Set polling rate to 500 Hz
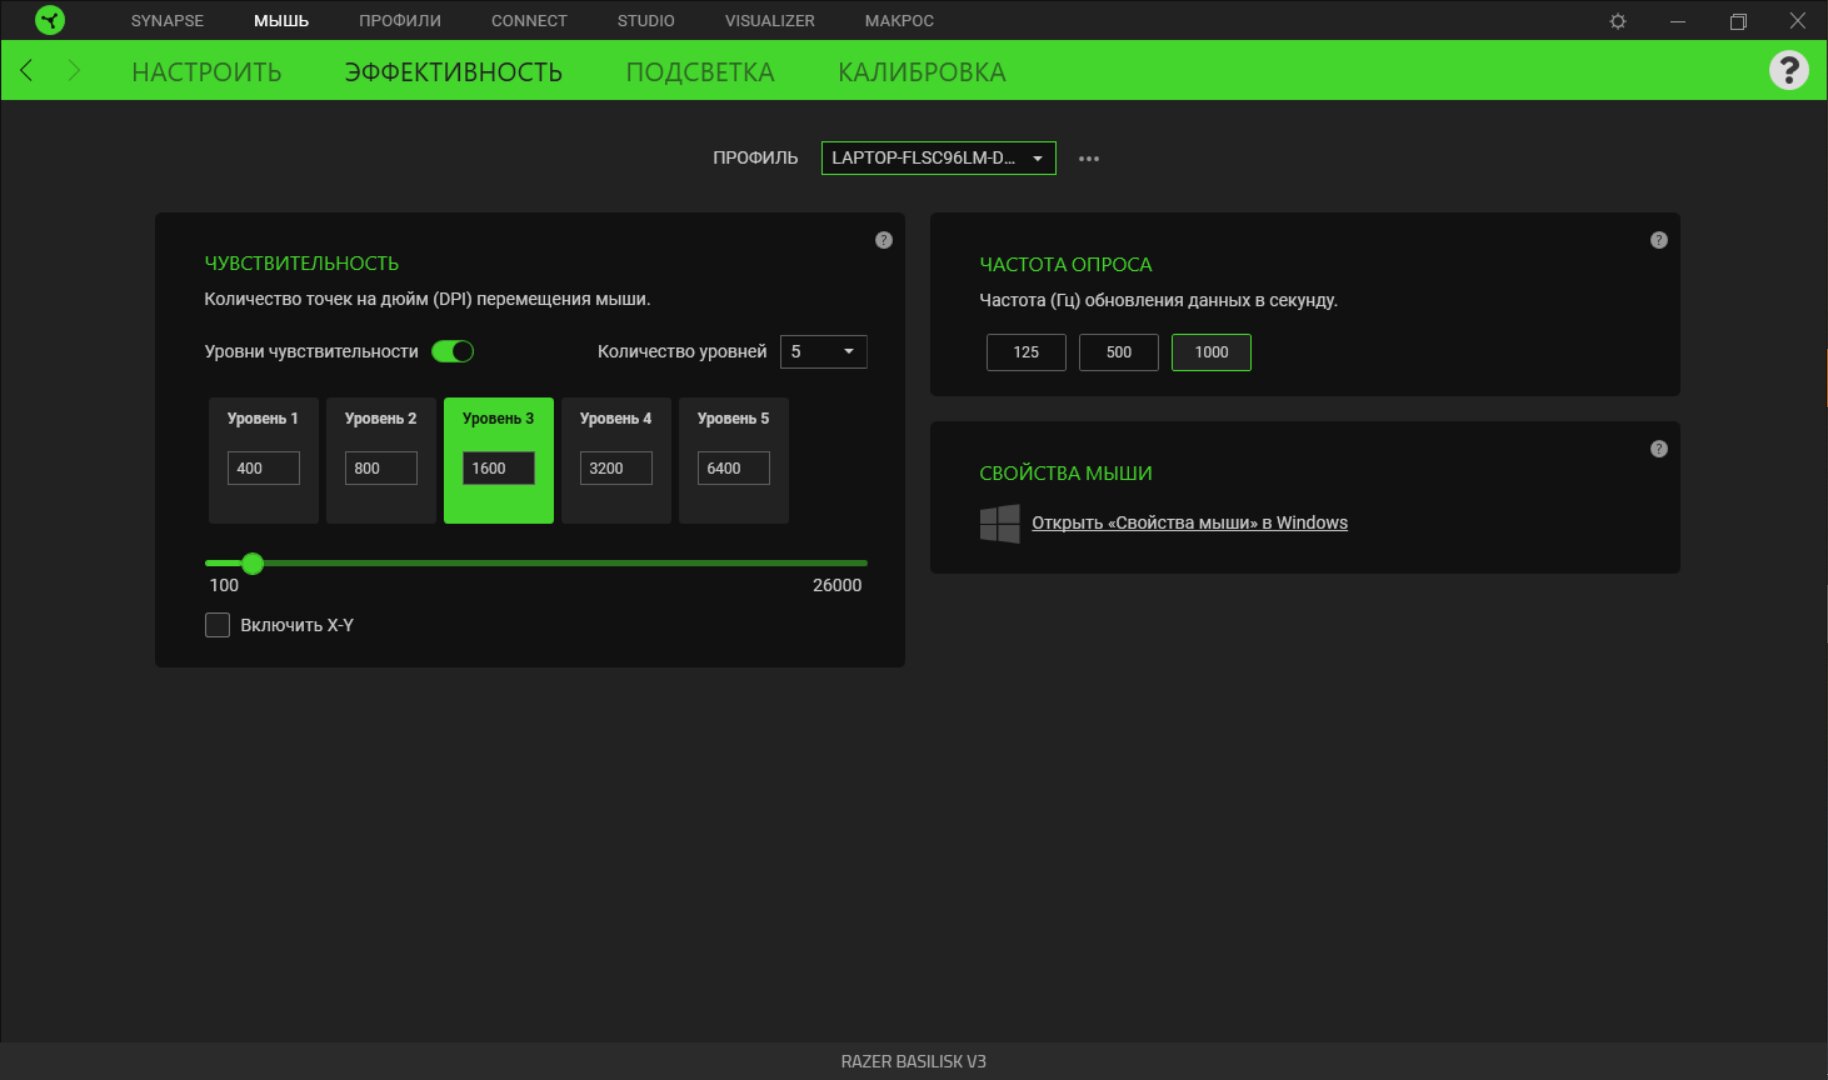Viewport: 1828px width, 1080px height. [1119, 352]
